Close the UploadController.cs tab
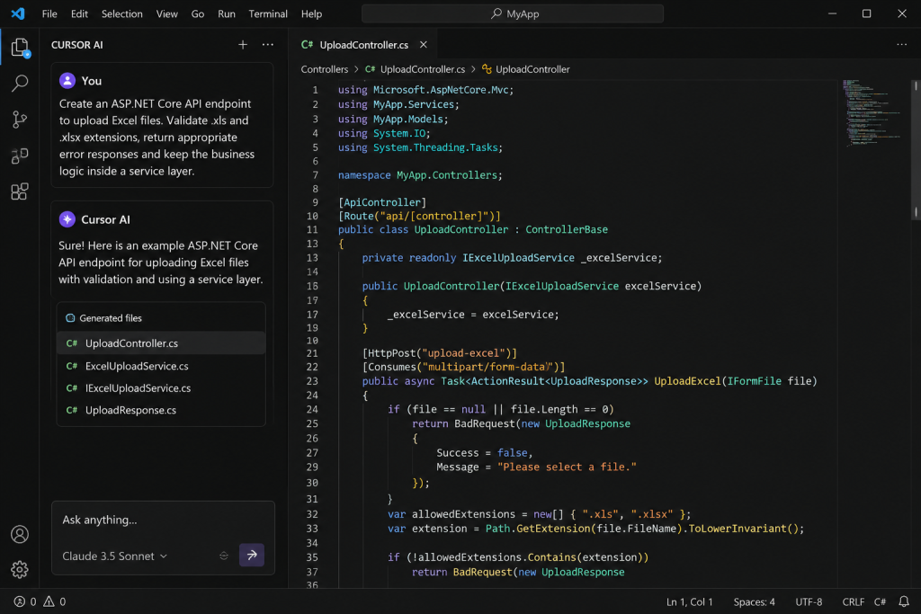The height and width of the screenshot is (614, 921). (x=423, y=45)
